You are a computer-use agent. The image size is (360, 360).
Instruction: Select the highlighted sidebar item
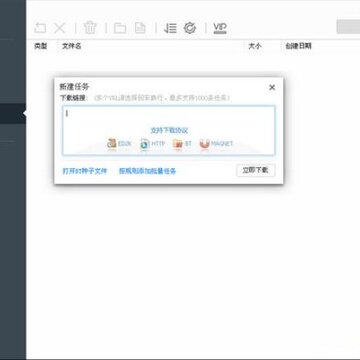point(13,114)
